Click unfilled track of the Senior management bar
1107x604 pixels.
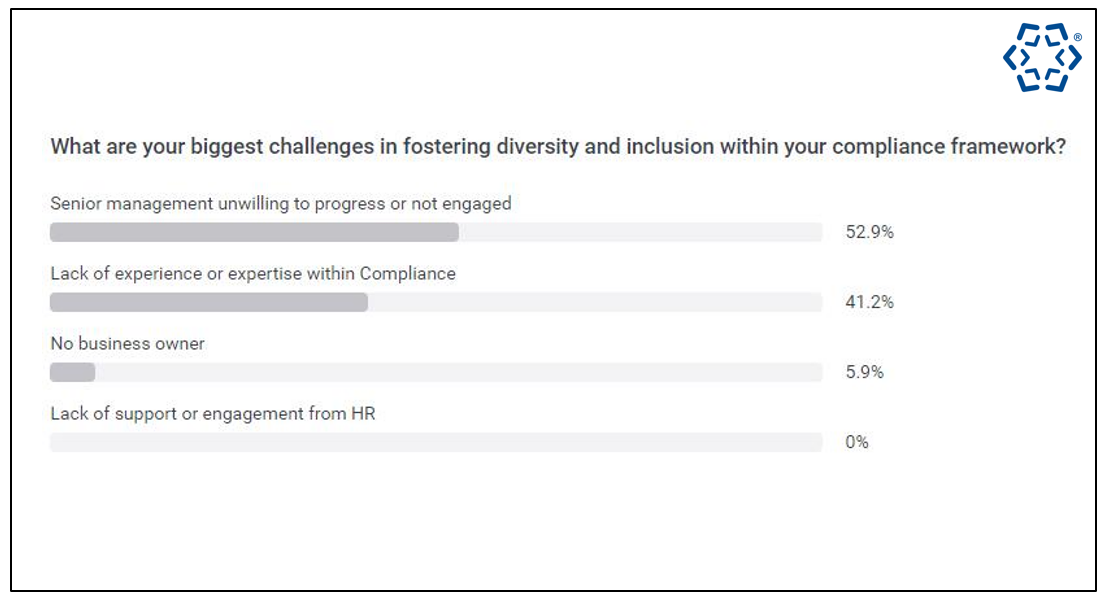click(x=640, y=233)
